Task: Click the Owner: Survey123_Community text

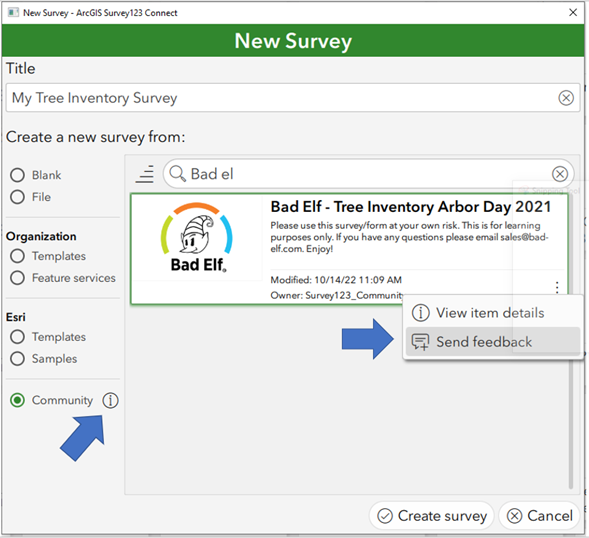Action: [x=337, y=295]
